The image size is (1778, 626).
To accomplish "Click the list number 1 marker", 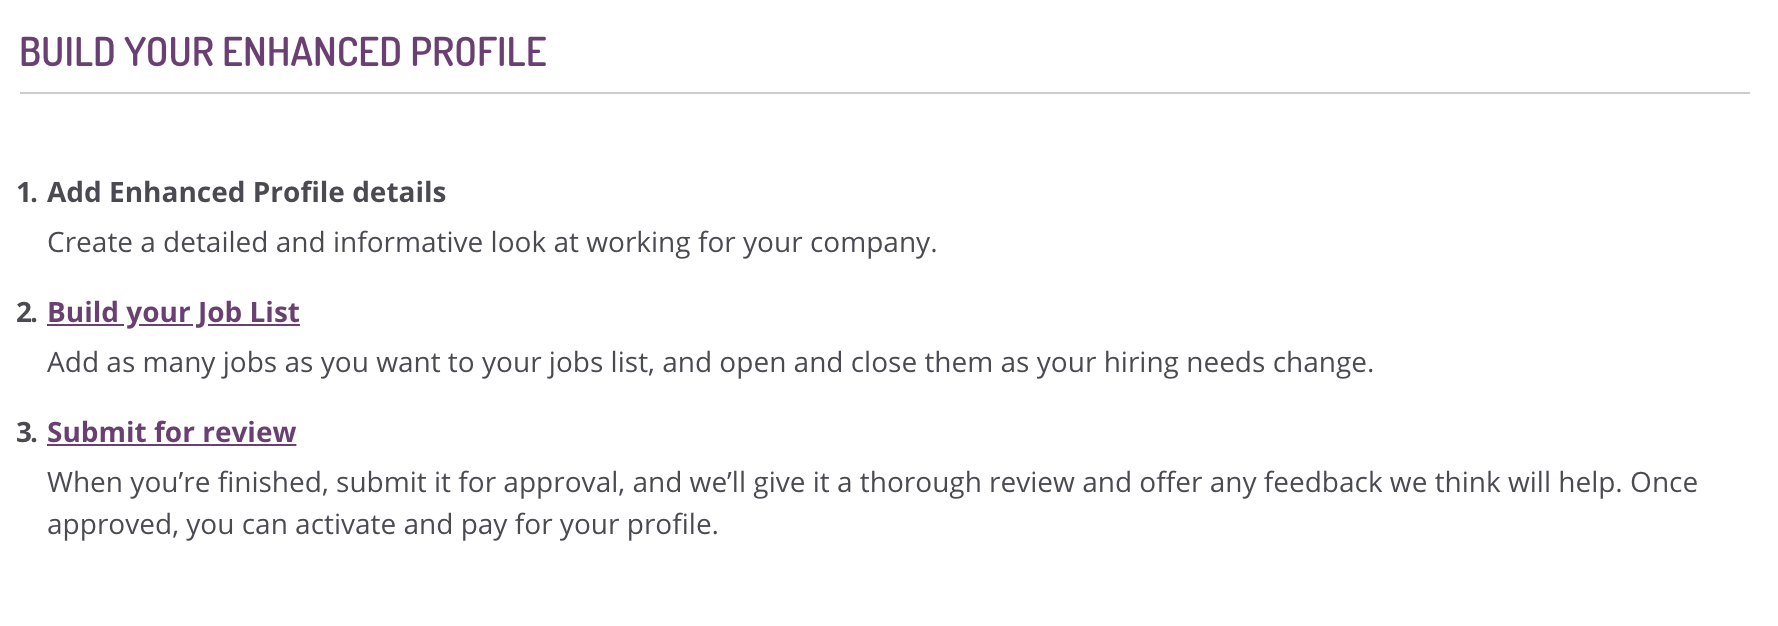I will (27, 192).
